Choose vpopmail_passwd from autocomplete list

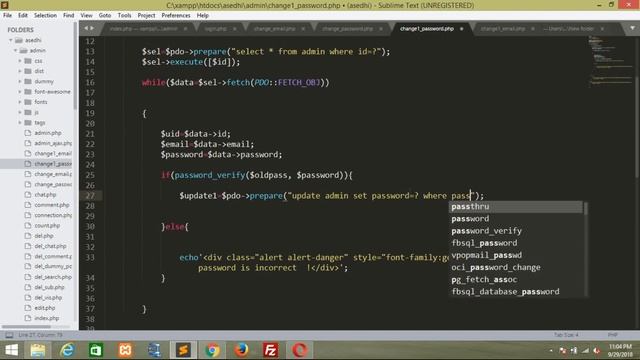coord(516,255)
